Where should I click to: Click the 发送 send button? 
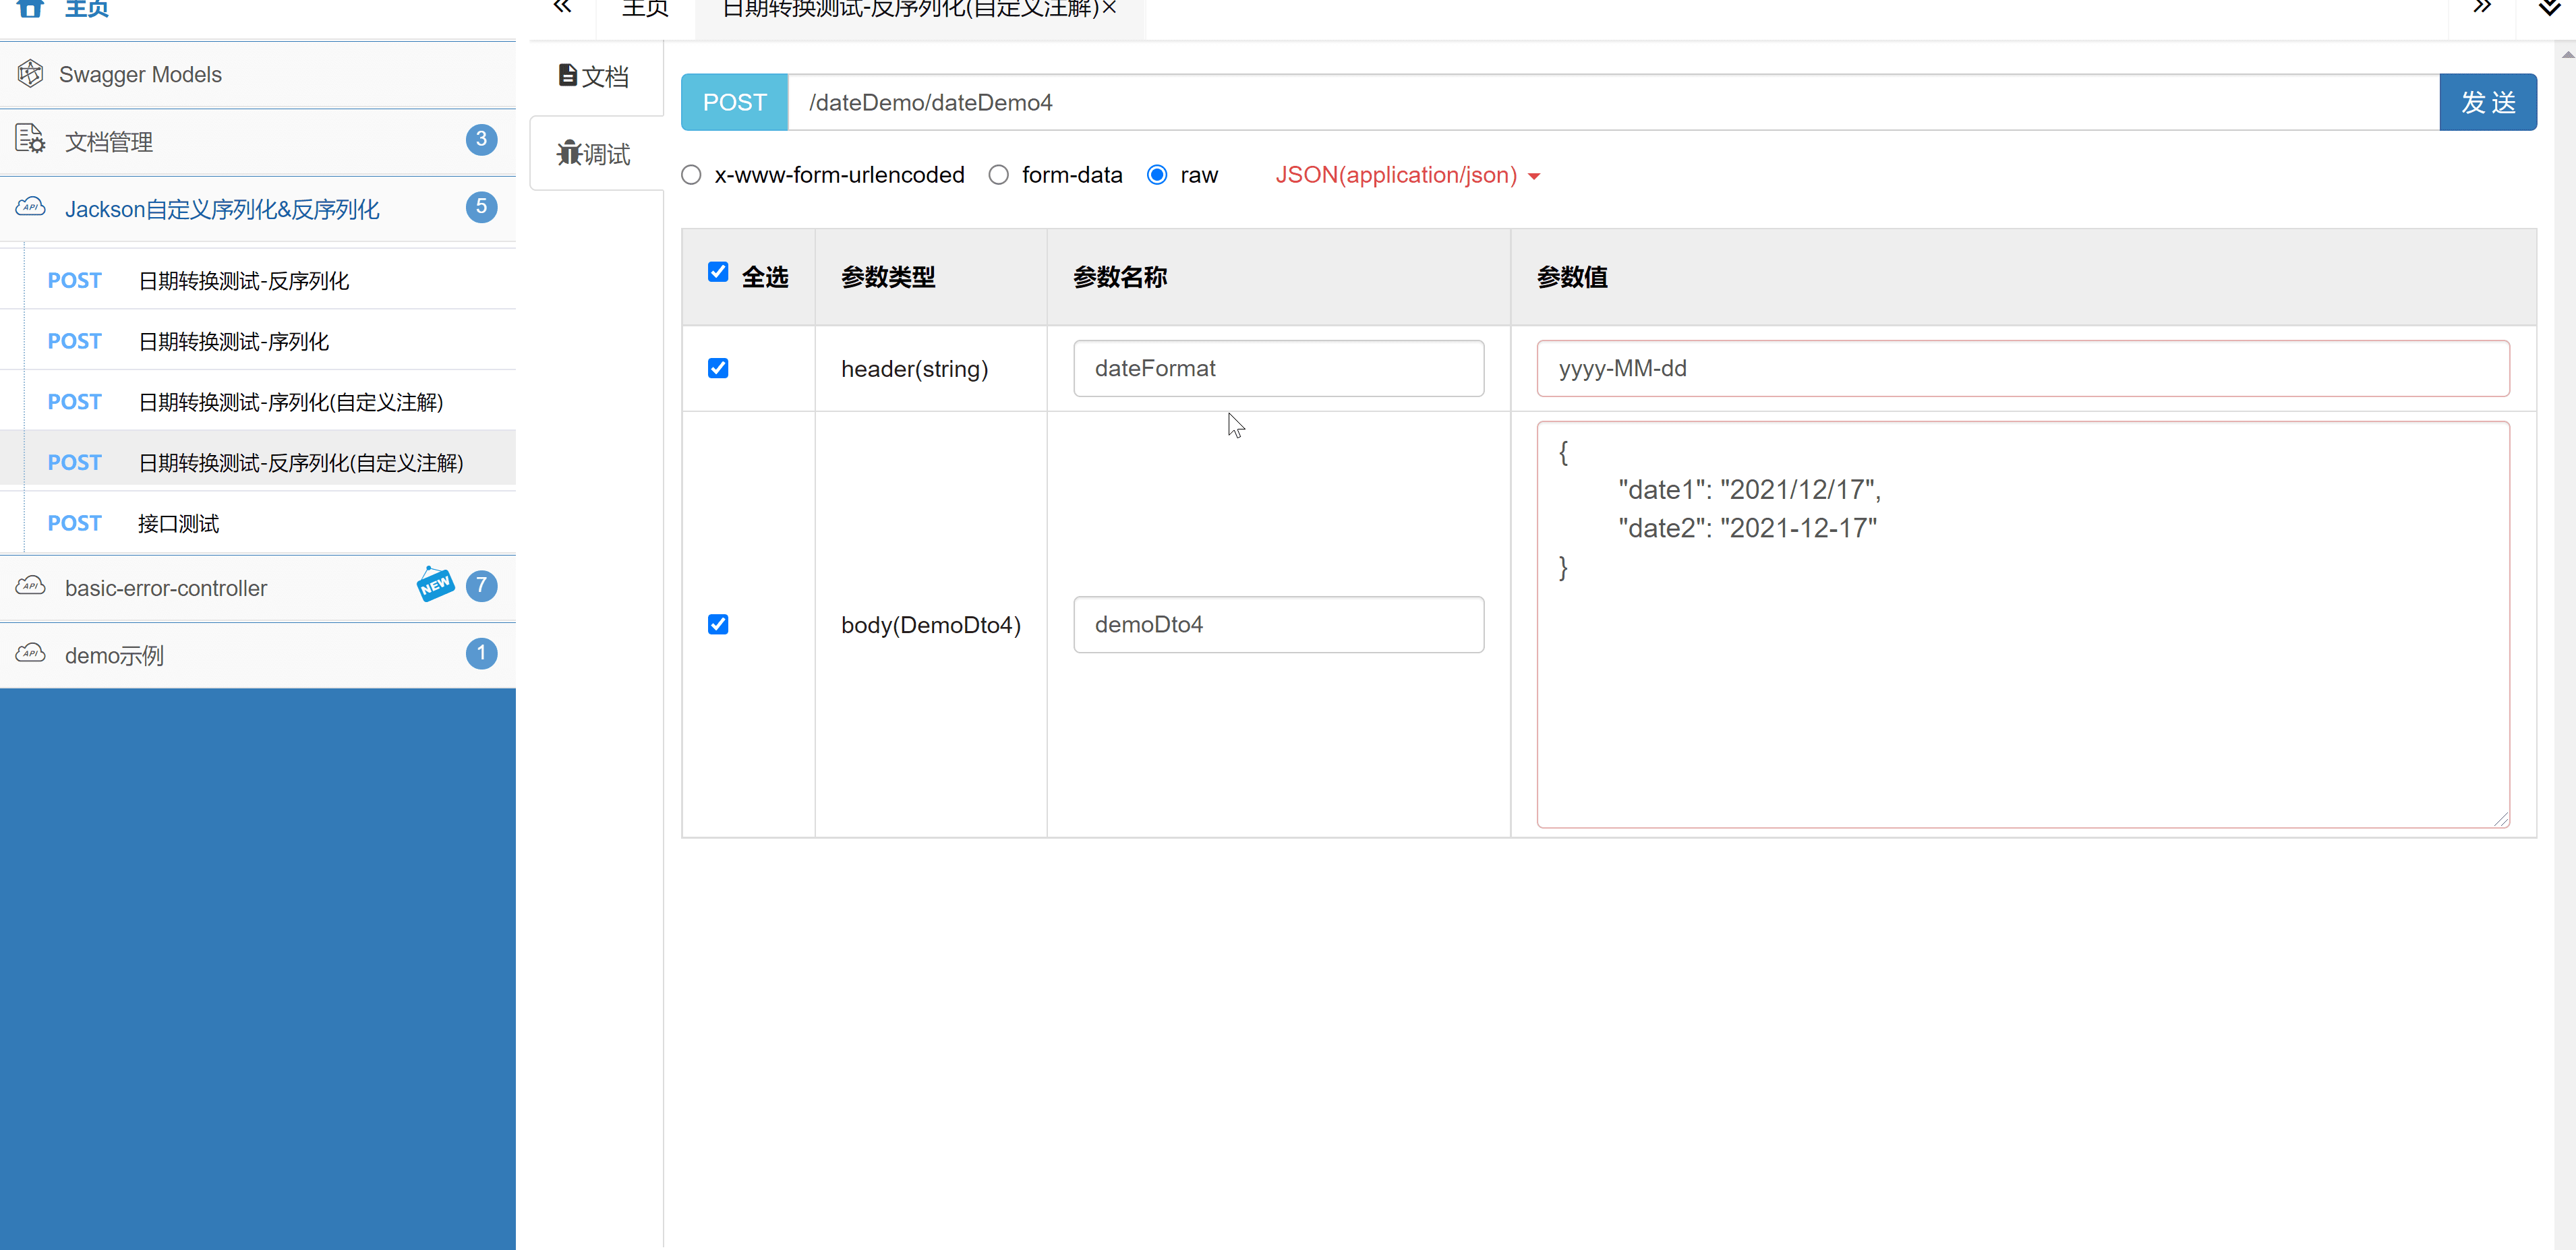[2489, 101]
